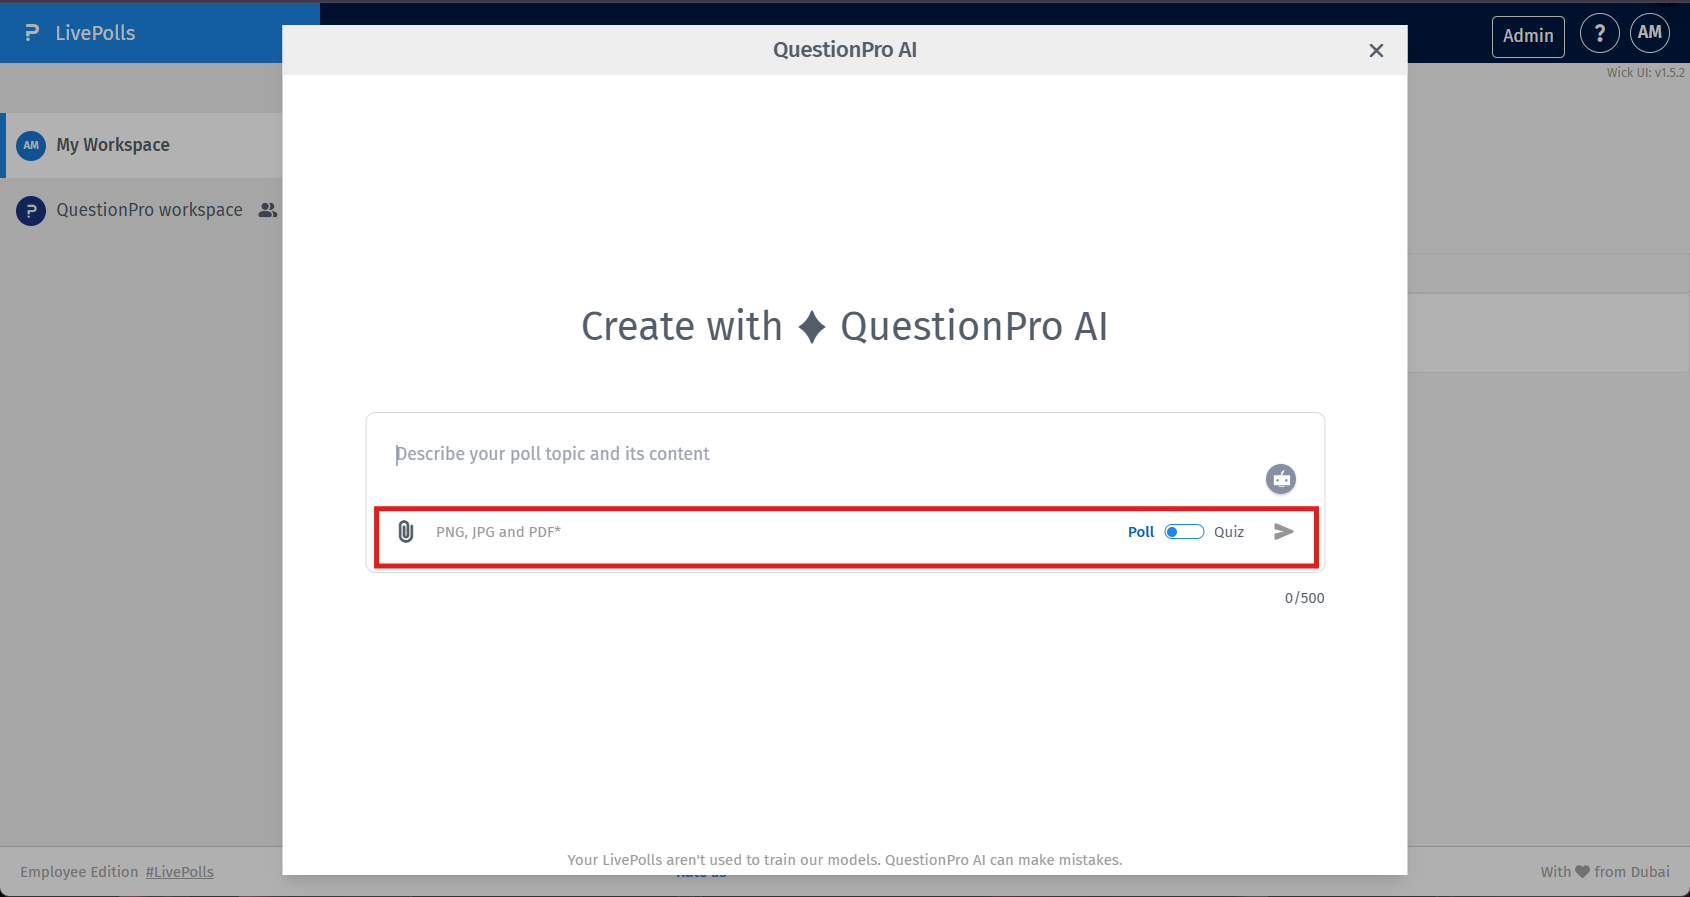
Task: Click the Admin button
Action: tap(1528, 36)
